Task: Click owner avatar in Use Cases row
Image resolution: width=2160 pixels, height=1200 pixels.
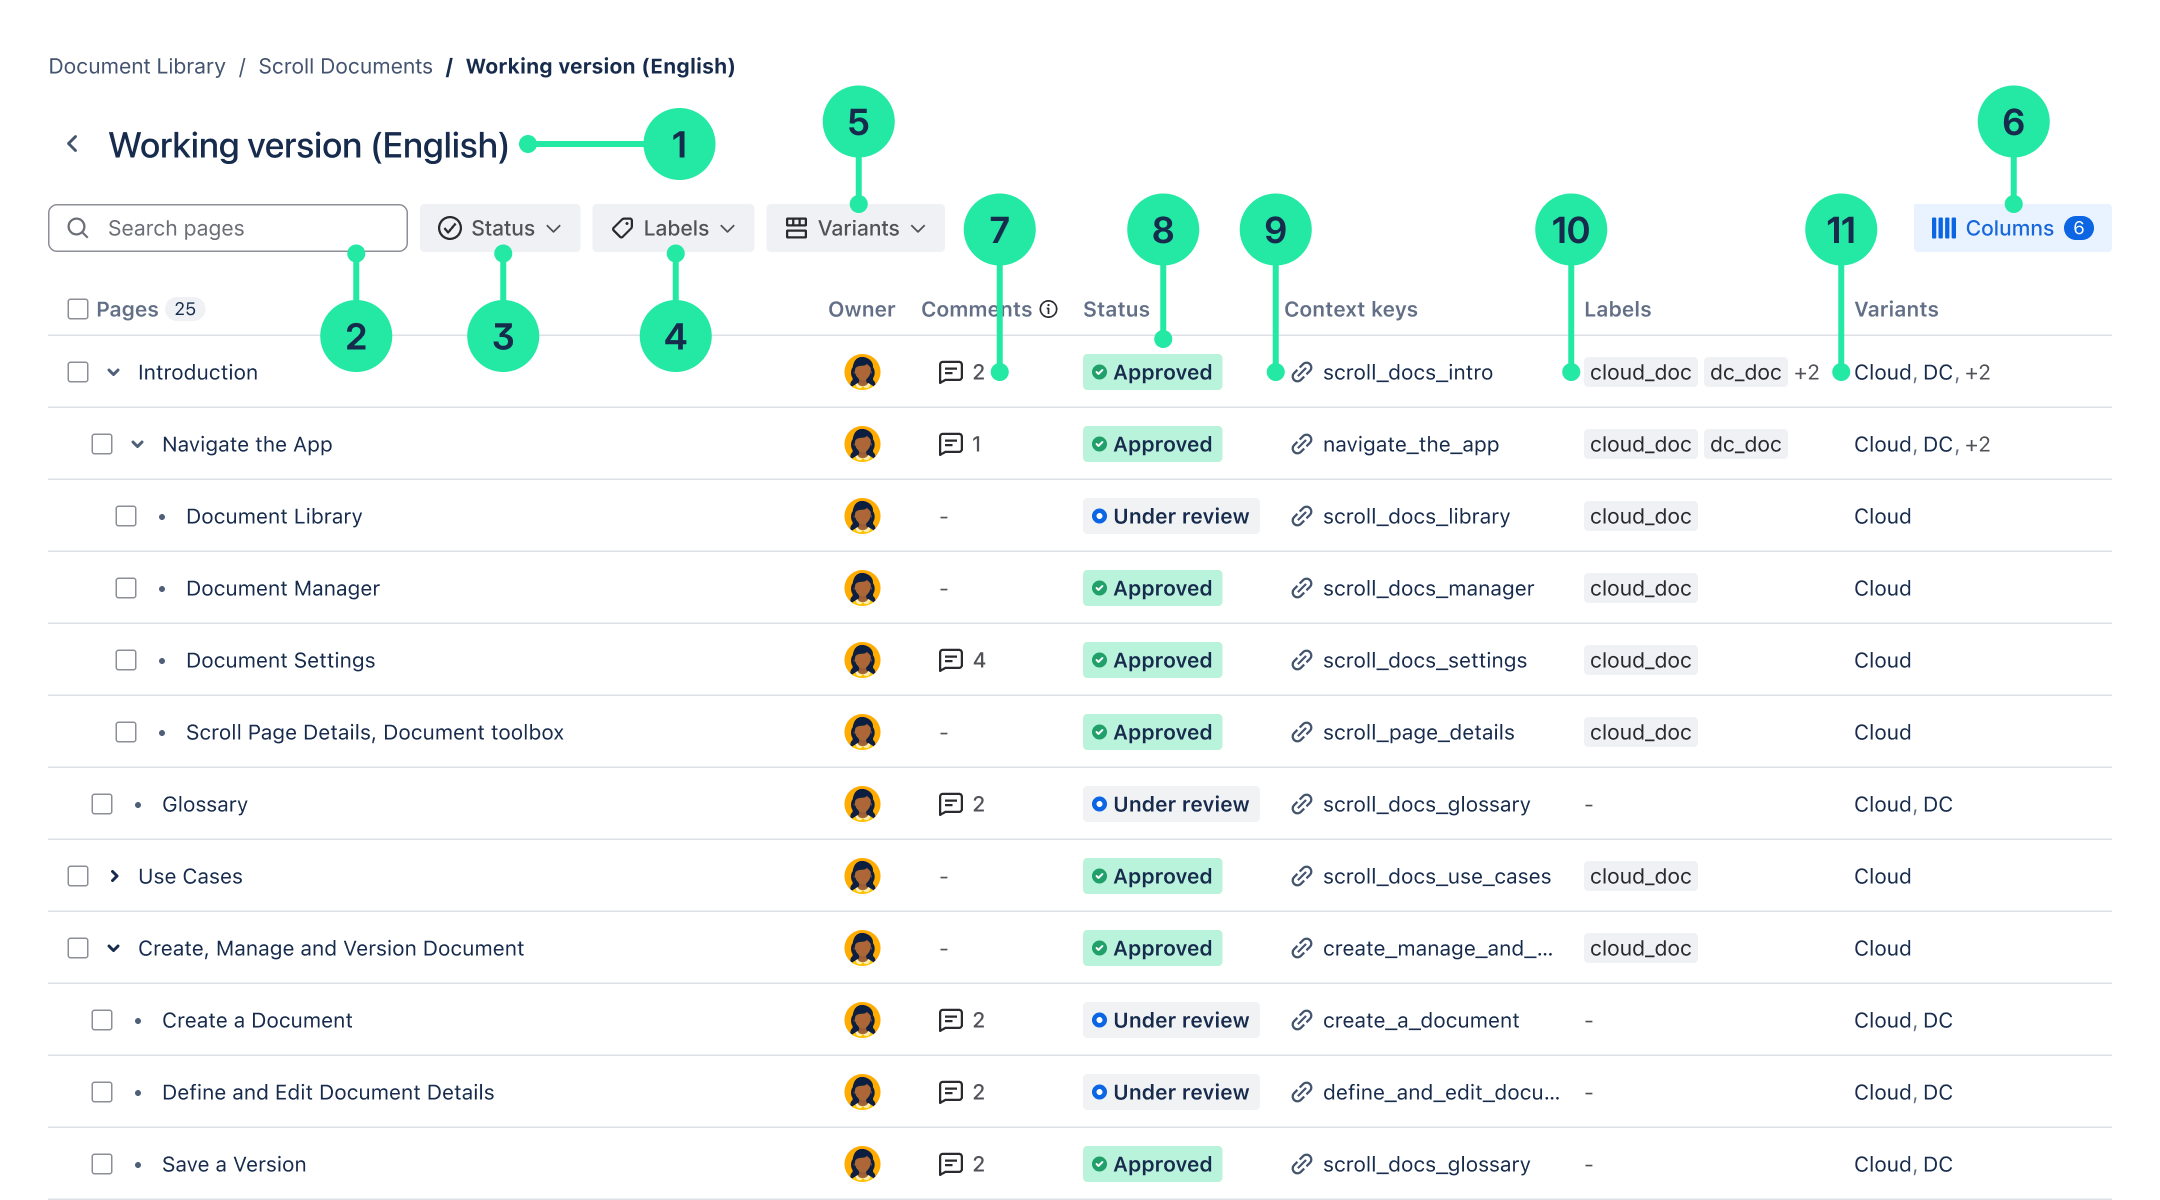Action: click(861, 876)
